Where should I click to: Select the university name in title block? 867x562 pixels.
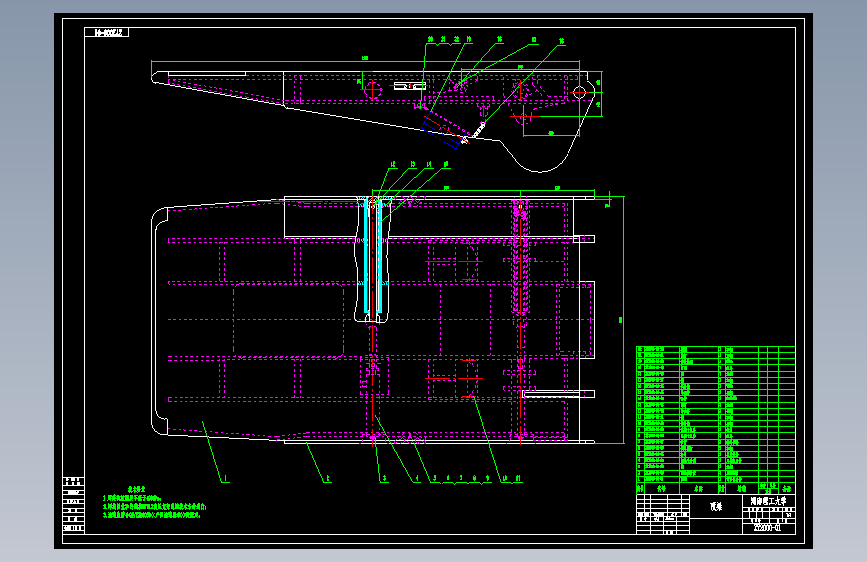[769, 501]
